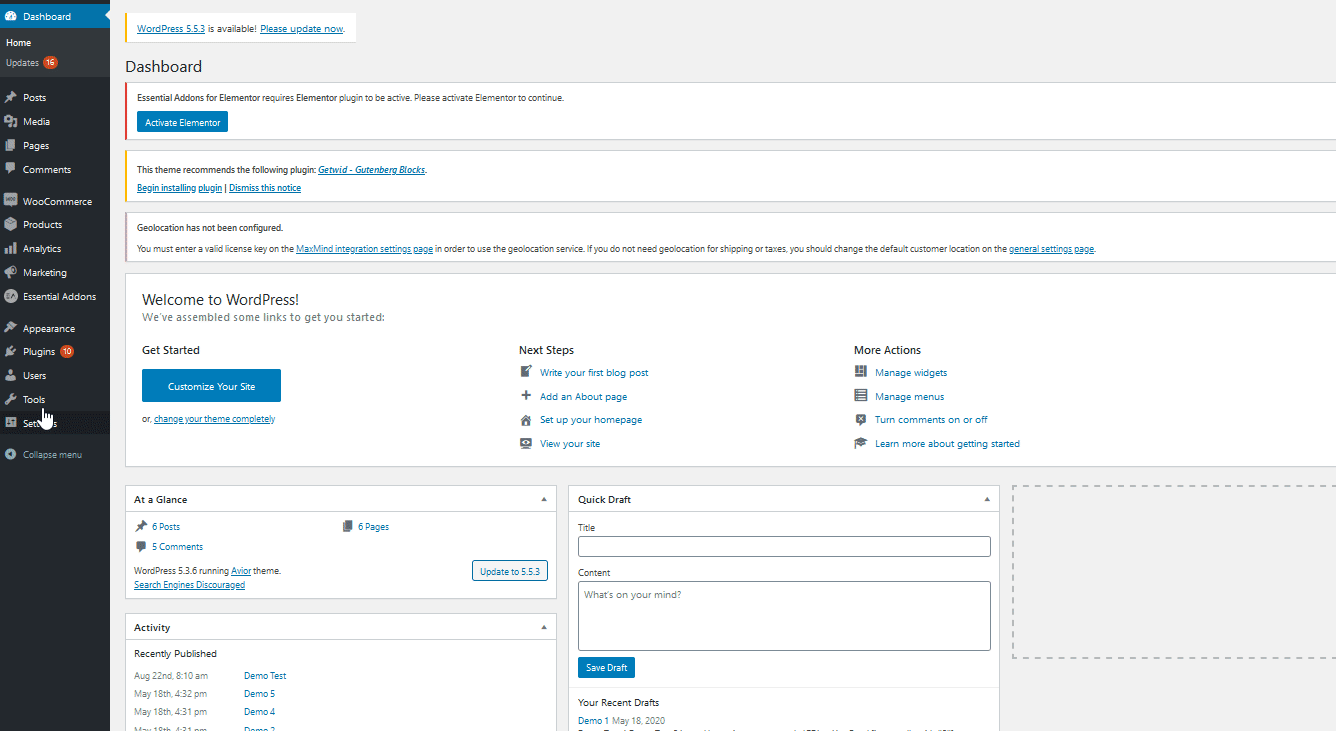The image size is (1336, 731).
Task: Collapse the At a Glance panel arrow
Action: pos(544,499)
